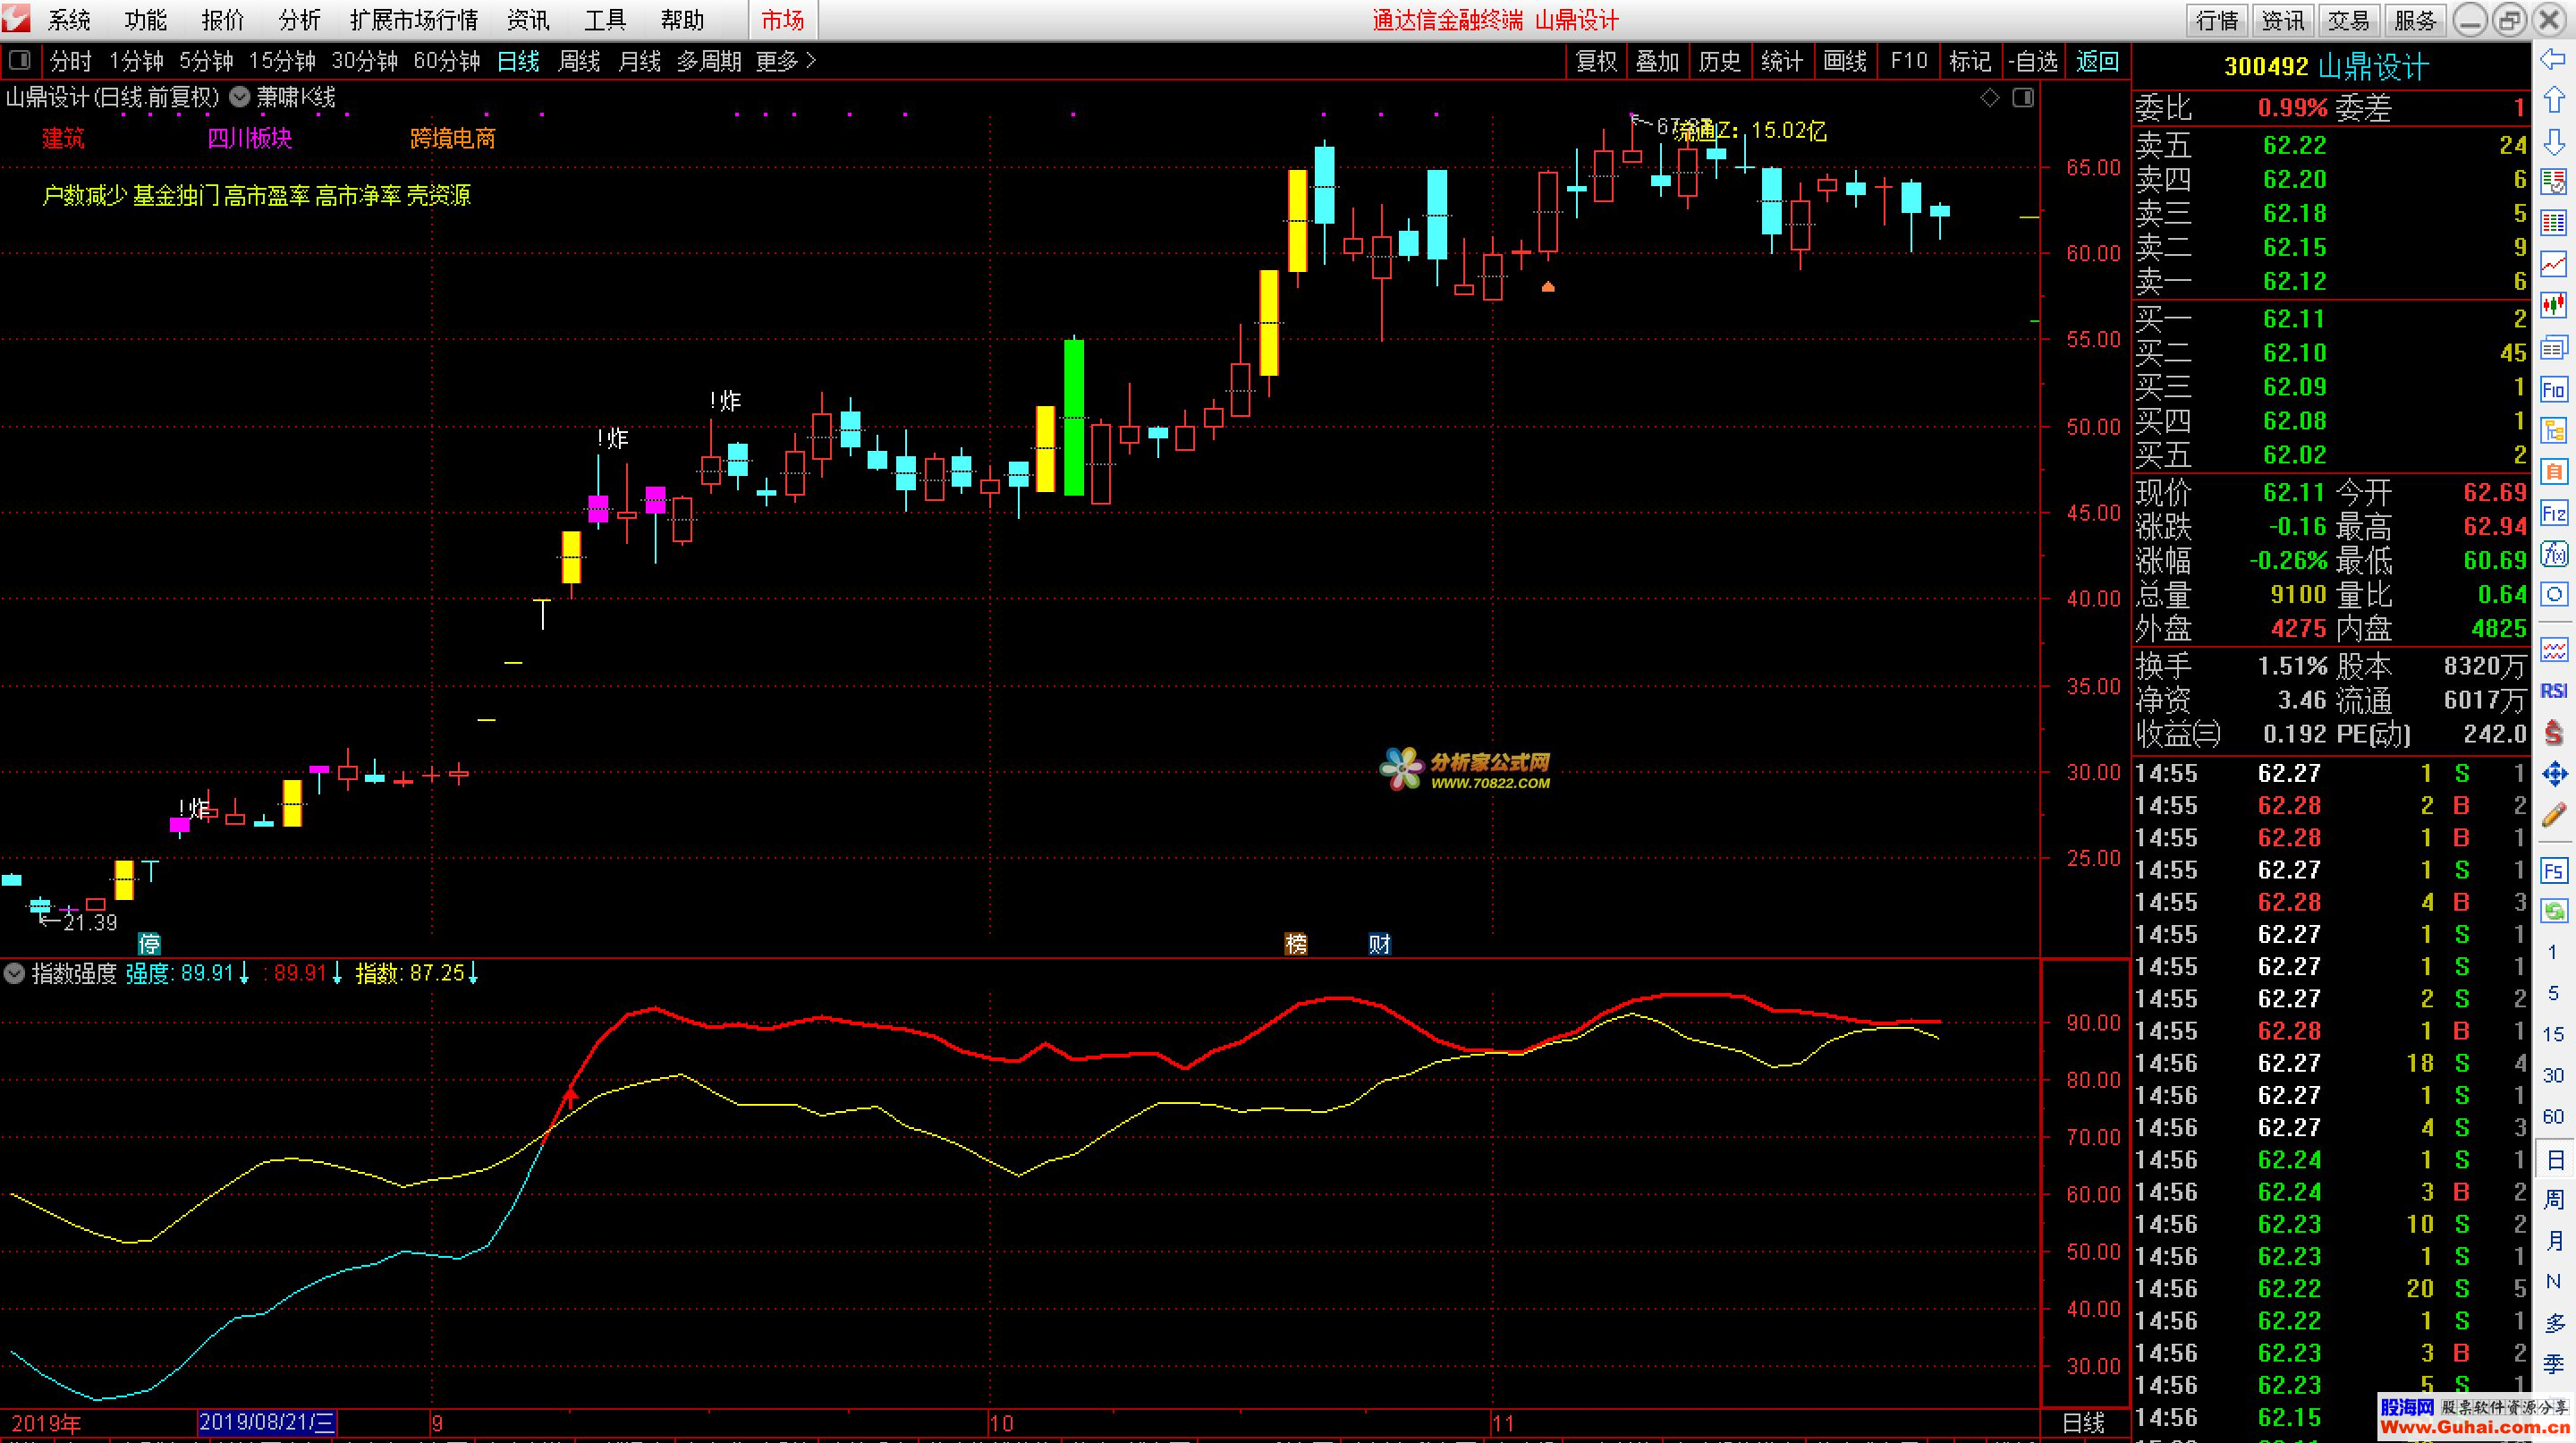
Task: Open the news documents icon in sidebar
Action: coord(2554,347)
